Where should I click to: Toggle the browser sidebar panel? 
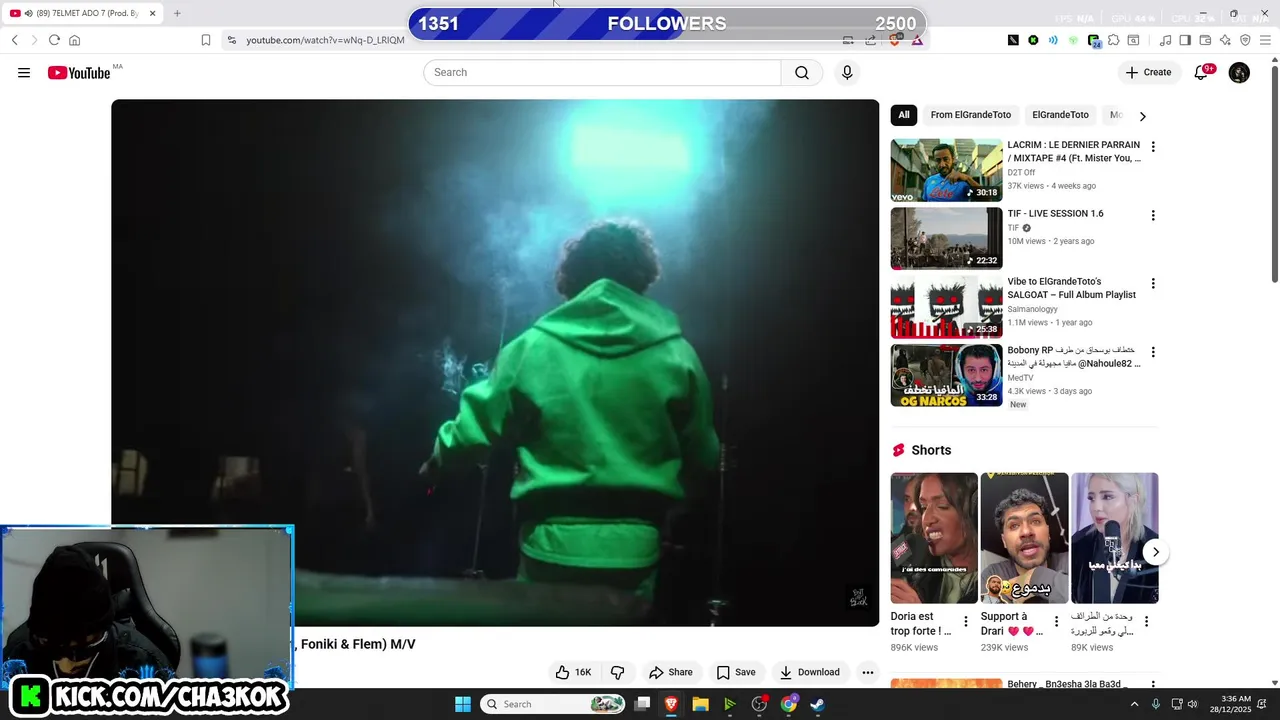point(1185,40)
